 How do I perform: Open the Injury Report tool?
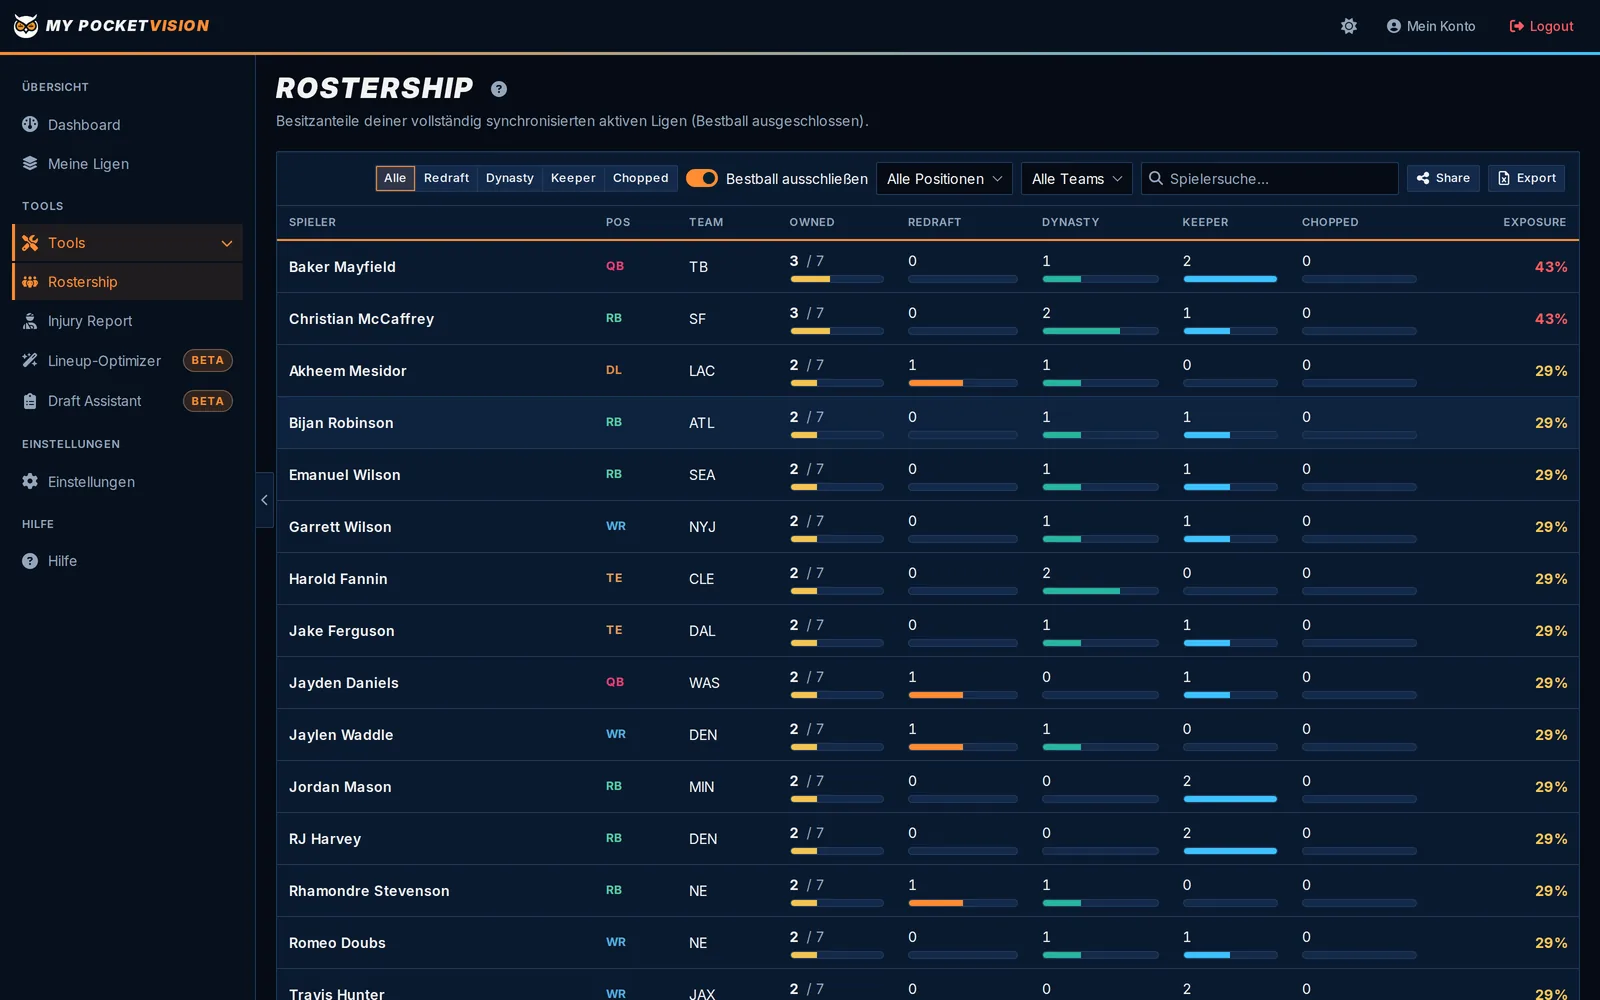(x=127, y=321)
